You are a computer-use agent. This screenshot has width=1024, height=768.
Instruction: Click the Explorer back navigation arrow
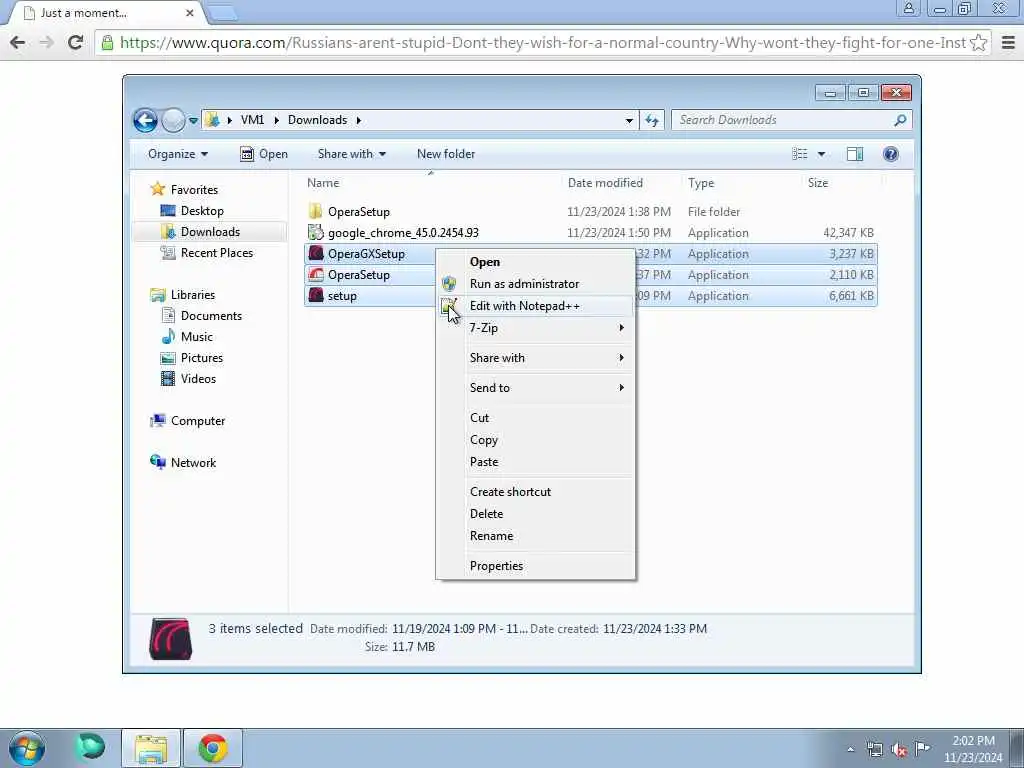pyautogui.click(x=145, y=120)
